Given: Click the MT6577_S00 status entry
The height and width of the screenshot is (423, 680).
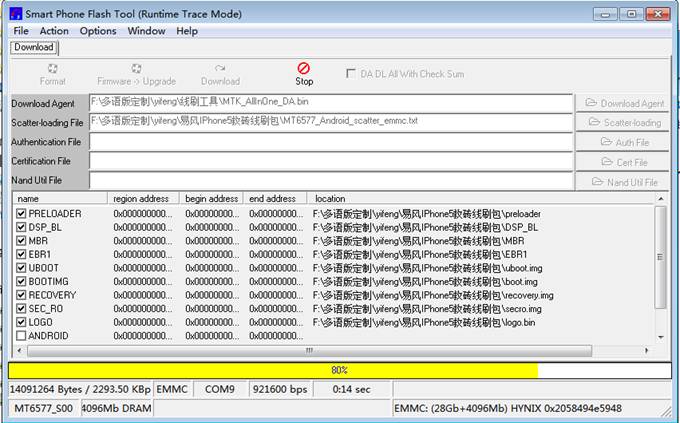Looking at the screenshot, I should 43,409.
